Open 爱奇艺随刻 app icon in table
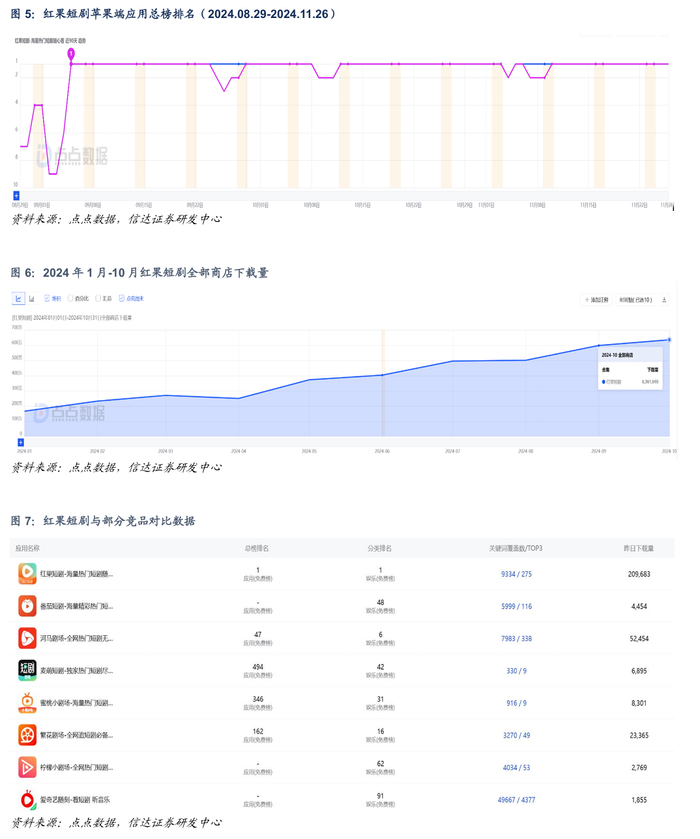 click(27, 799)
